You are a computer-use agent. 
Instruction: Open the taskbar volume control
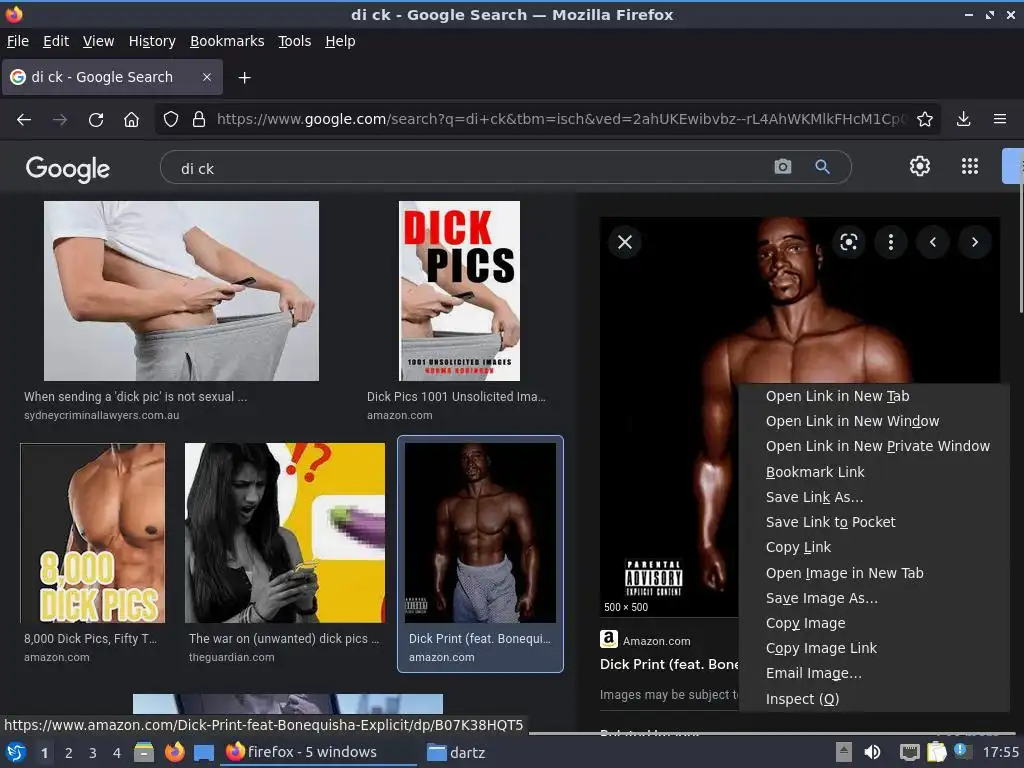pos(872,752)
